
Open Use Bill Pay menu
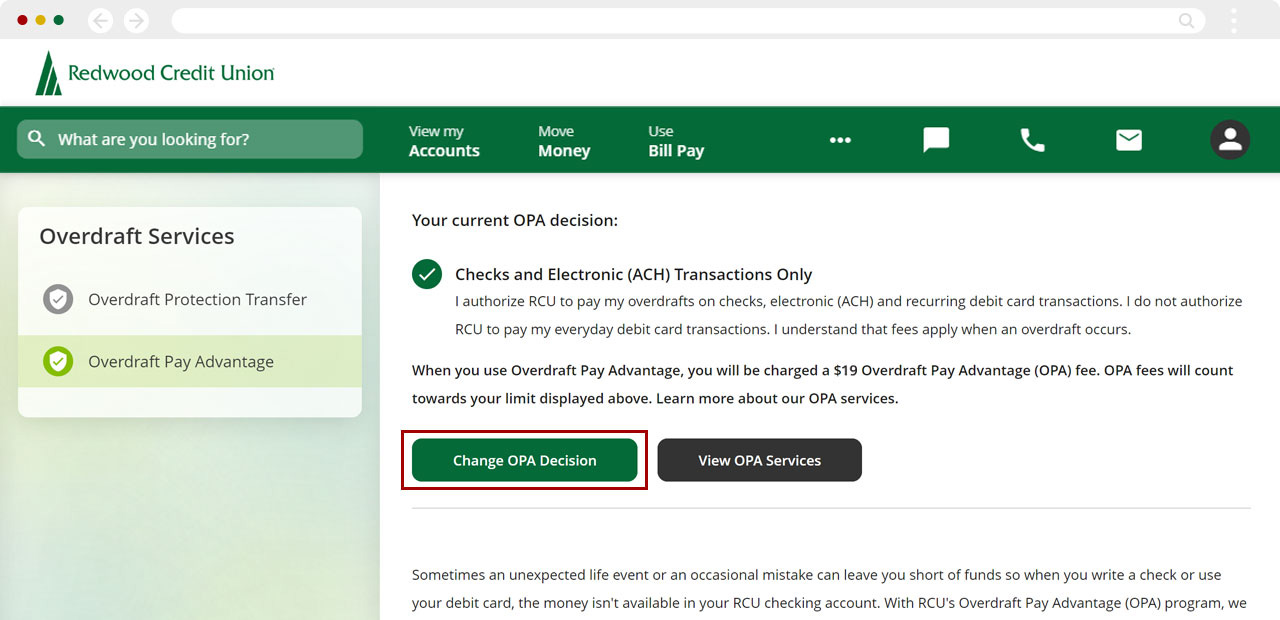click(676, 141)
